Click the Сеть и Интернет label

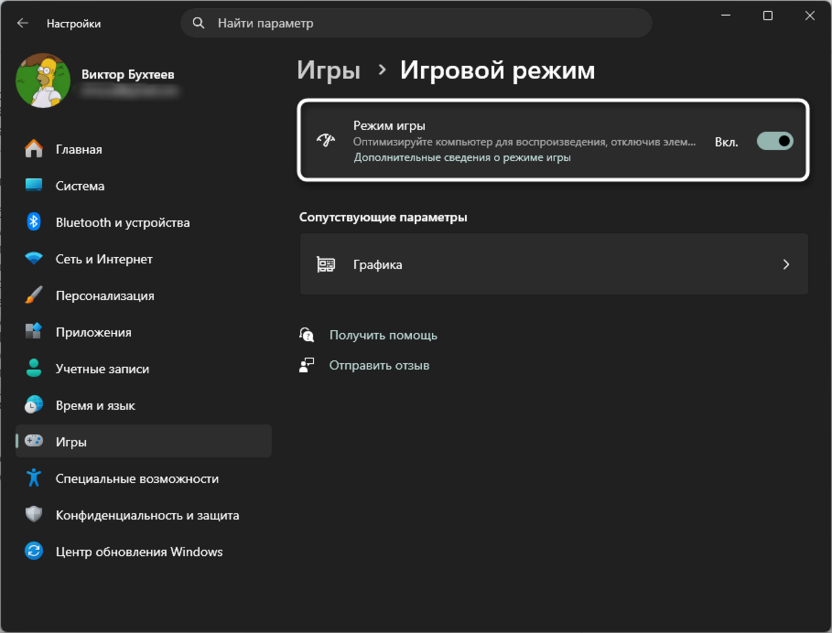(x=104, y=259)
